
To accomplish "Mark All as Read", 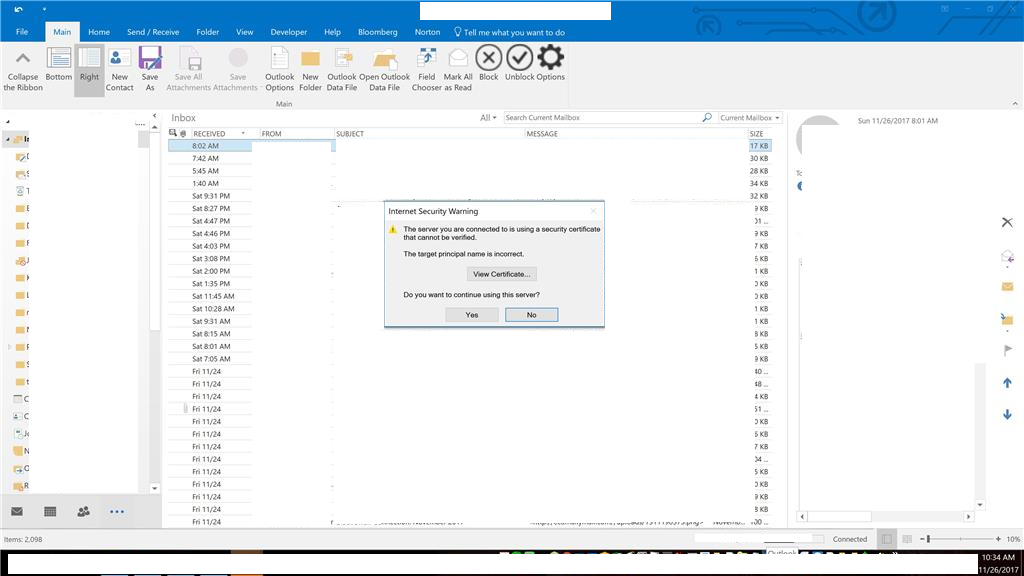I will (458, 69).
